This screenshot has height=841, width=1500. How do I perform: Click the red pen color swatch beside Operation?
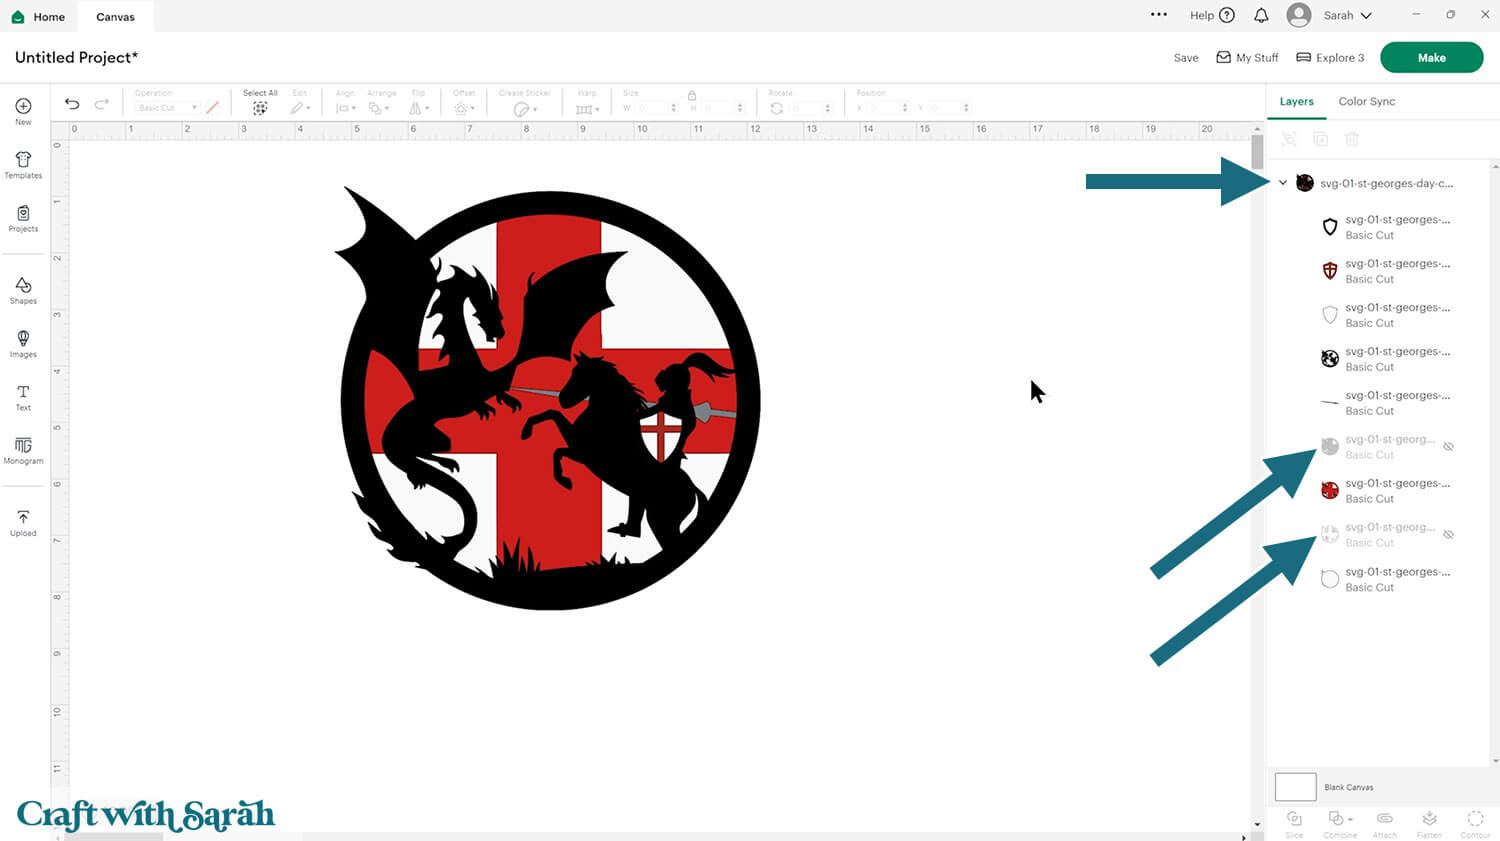[212, 108]
